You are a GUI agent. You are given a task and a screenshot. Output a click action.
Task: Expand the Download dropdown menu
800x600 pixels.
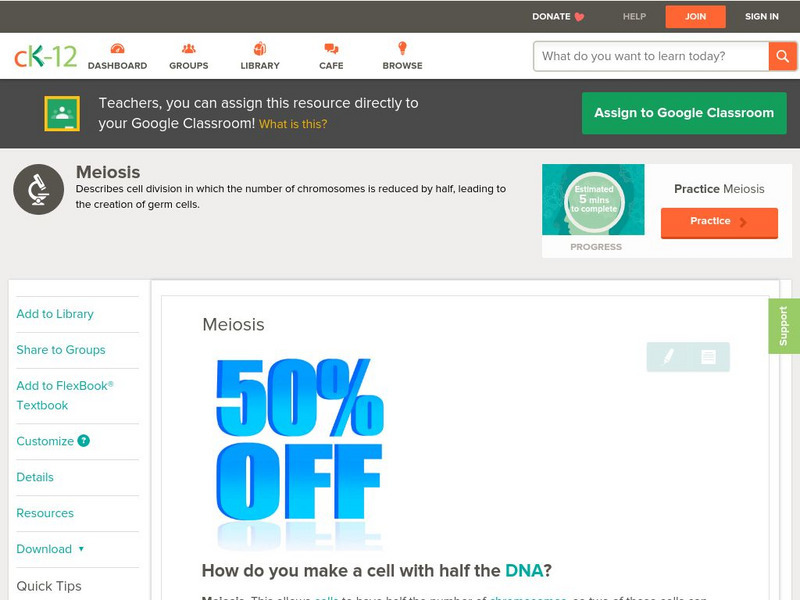point(50,549)
